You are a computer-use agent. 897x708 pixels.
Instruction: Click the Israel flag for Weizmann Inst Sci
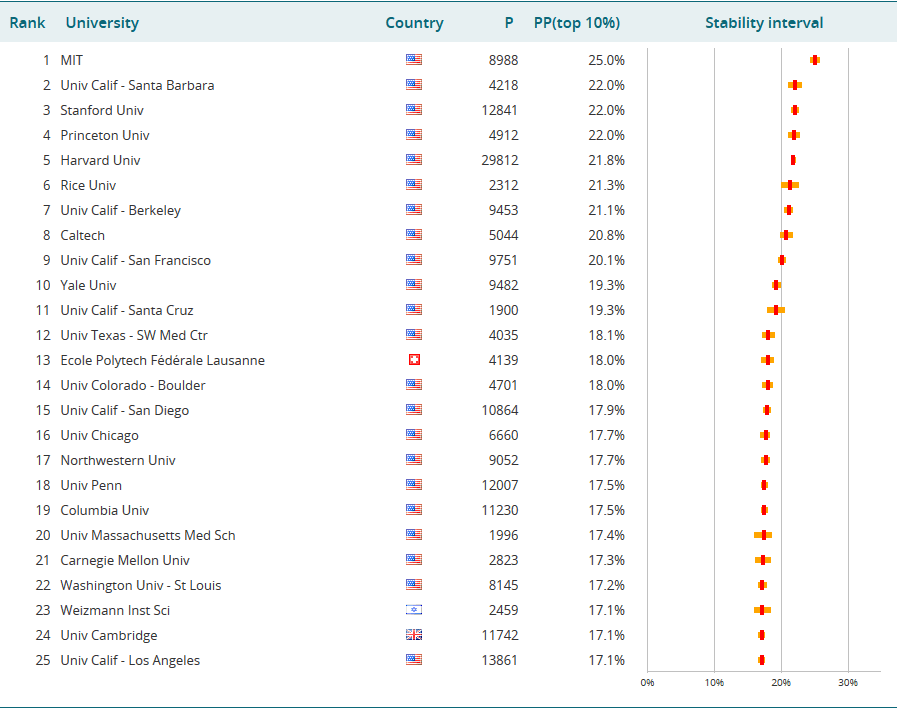pyautogui.click(x=414, y=610)
